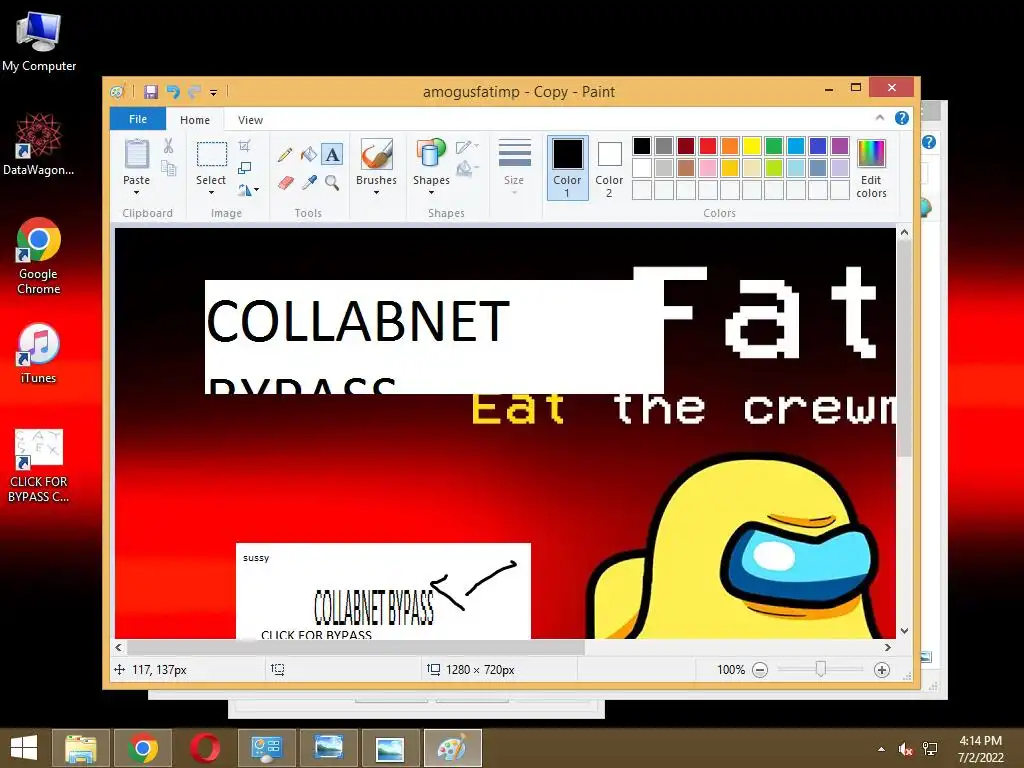Open the Rotate or flip dropdown
The height and width of the screenshot is (768, 1024).
coord(248,190)
